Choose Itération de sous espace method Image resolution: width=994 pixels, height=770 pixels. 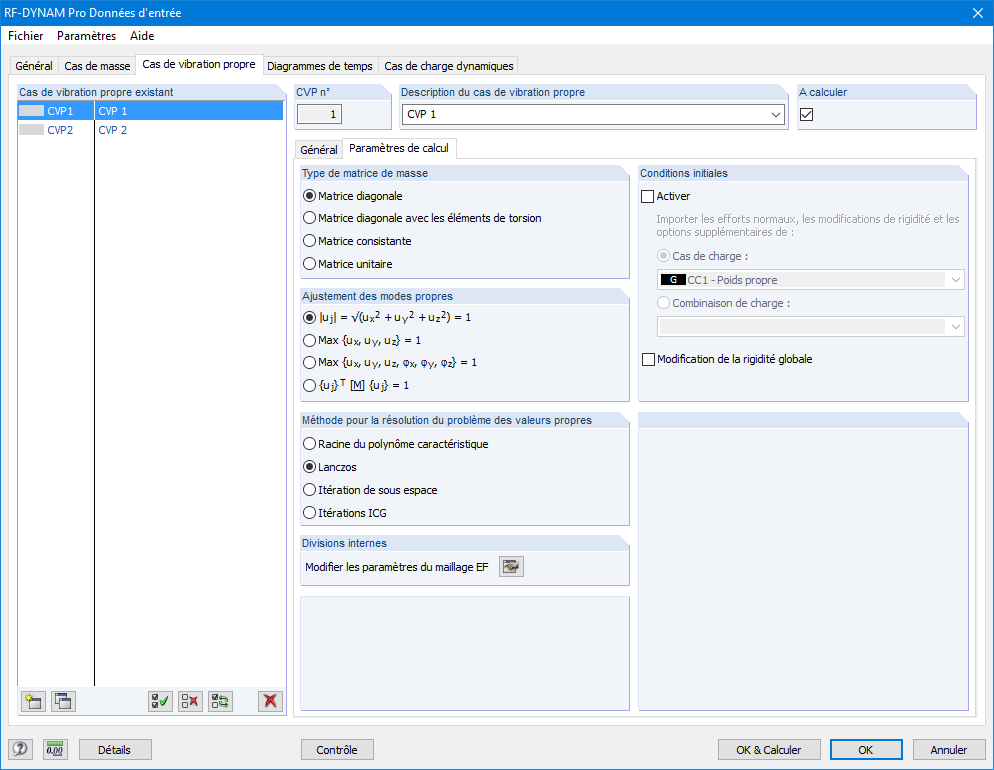370,490
